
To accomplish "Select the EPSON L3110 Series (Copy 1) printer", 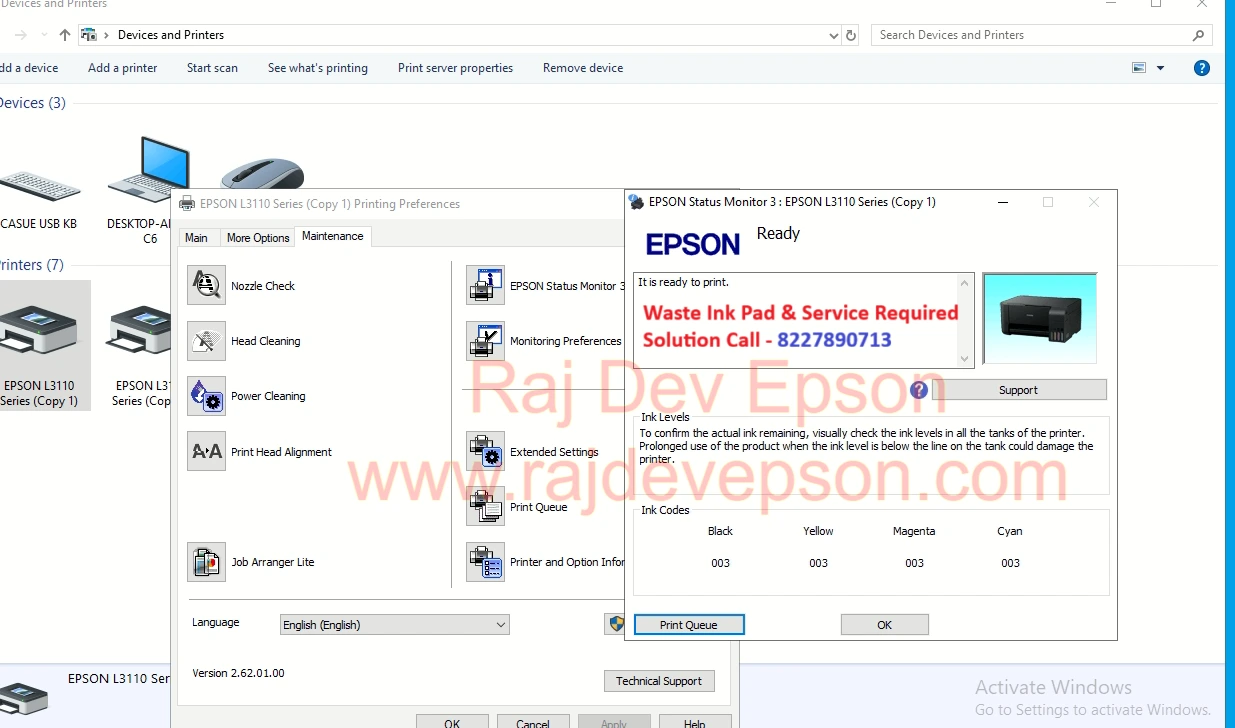I will (40, 345).
